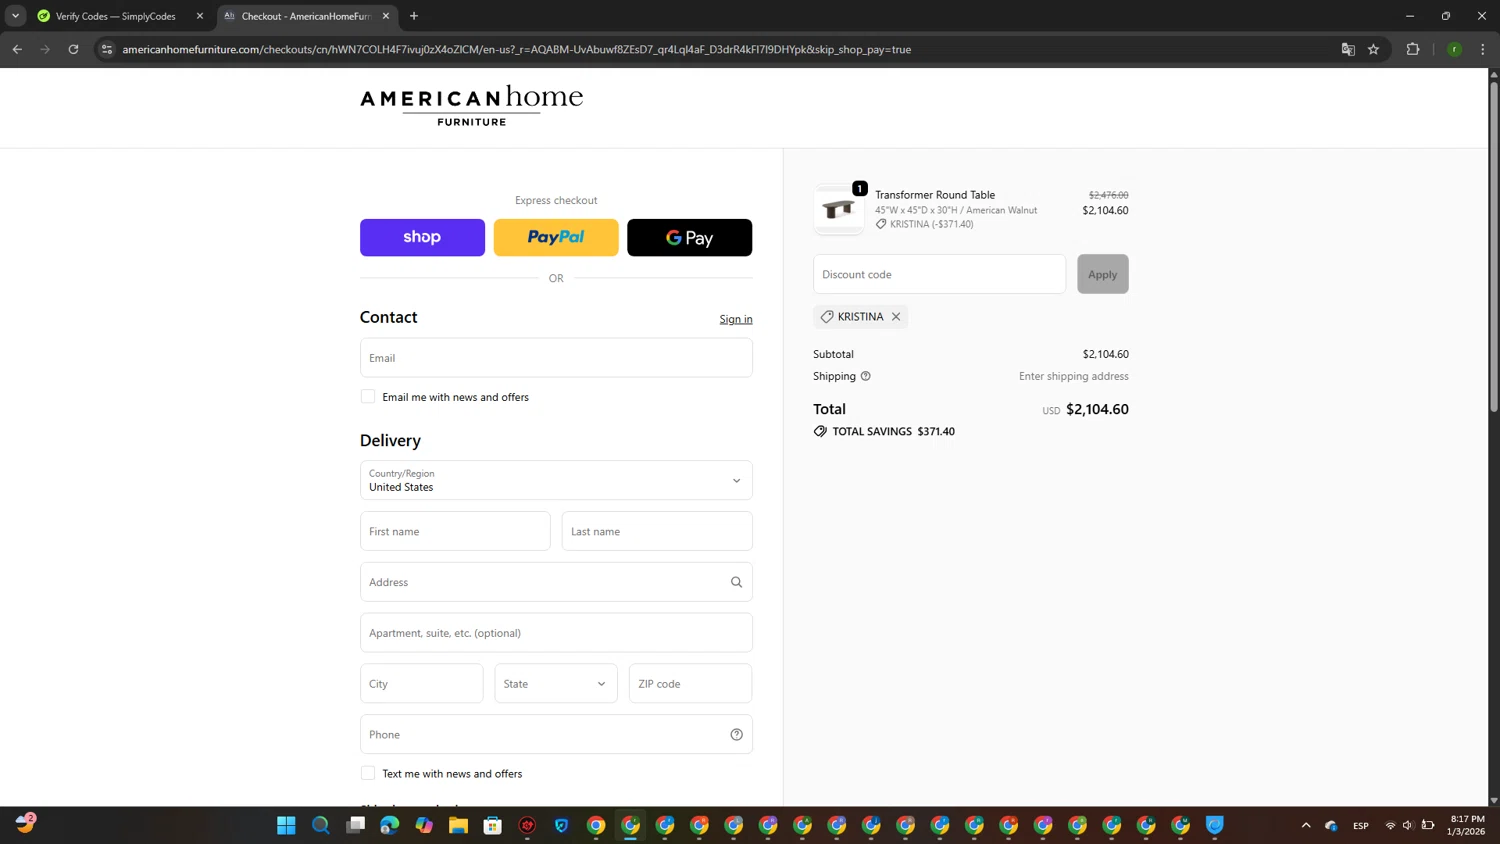This screenshot has width=1500, height=844.
Task: Open the volume control in the tray
Action: tap(1408, 825)
